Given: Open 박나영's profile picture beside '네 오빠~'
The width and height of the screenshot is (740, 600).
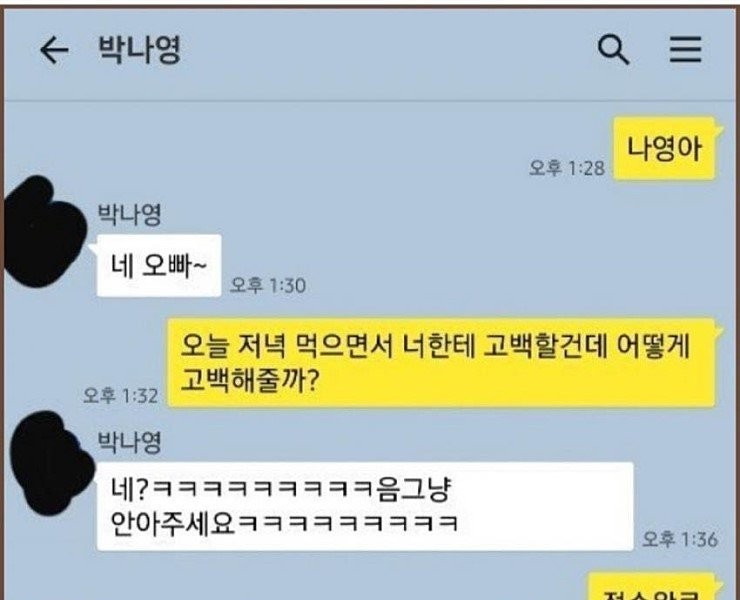Looking at the screenshot, I should (43, 231).
